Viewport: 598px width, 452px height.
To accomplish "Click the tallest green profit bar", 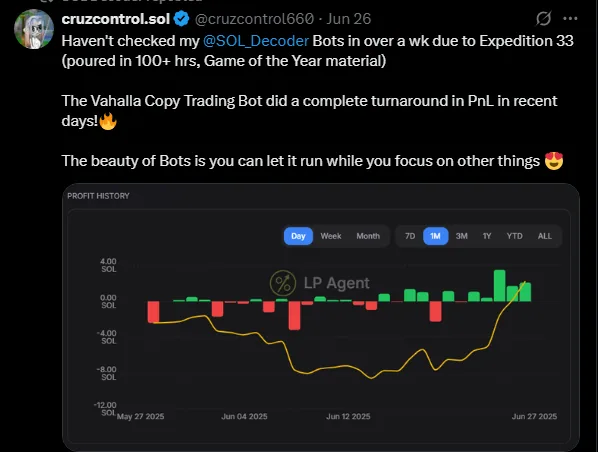I will click(500, 286).
